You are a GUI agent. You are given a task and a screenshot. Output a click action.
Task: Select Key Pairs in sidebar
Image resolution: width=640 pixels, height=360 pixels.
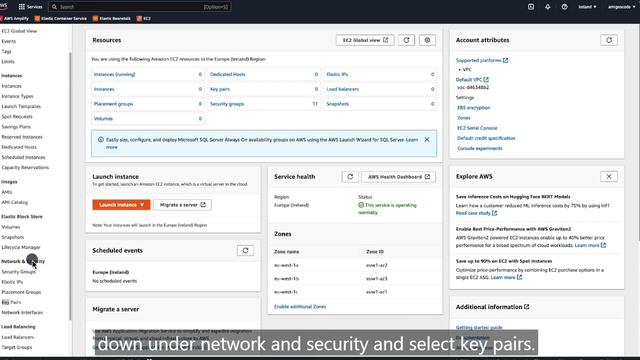(x=11, y=302)
